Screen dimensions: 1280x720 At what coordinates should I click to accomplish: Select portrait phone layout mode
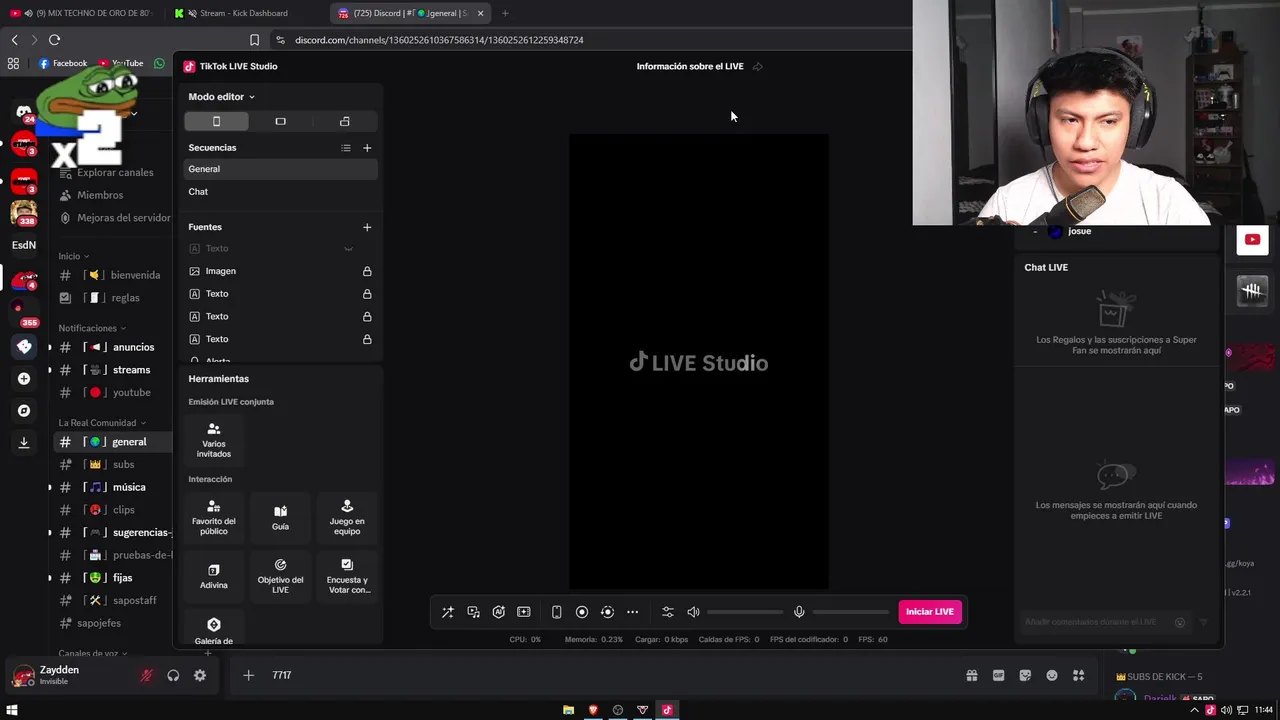[x=216, y=121]
